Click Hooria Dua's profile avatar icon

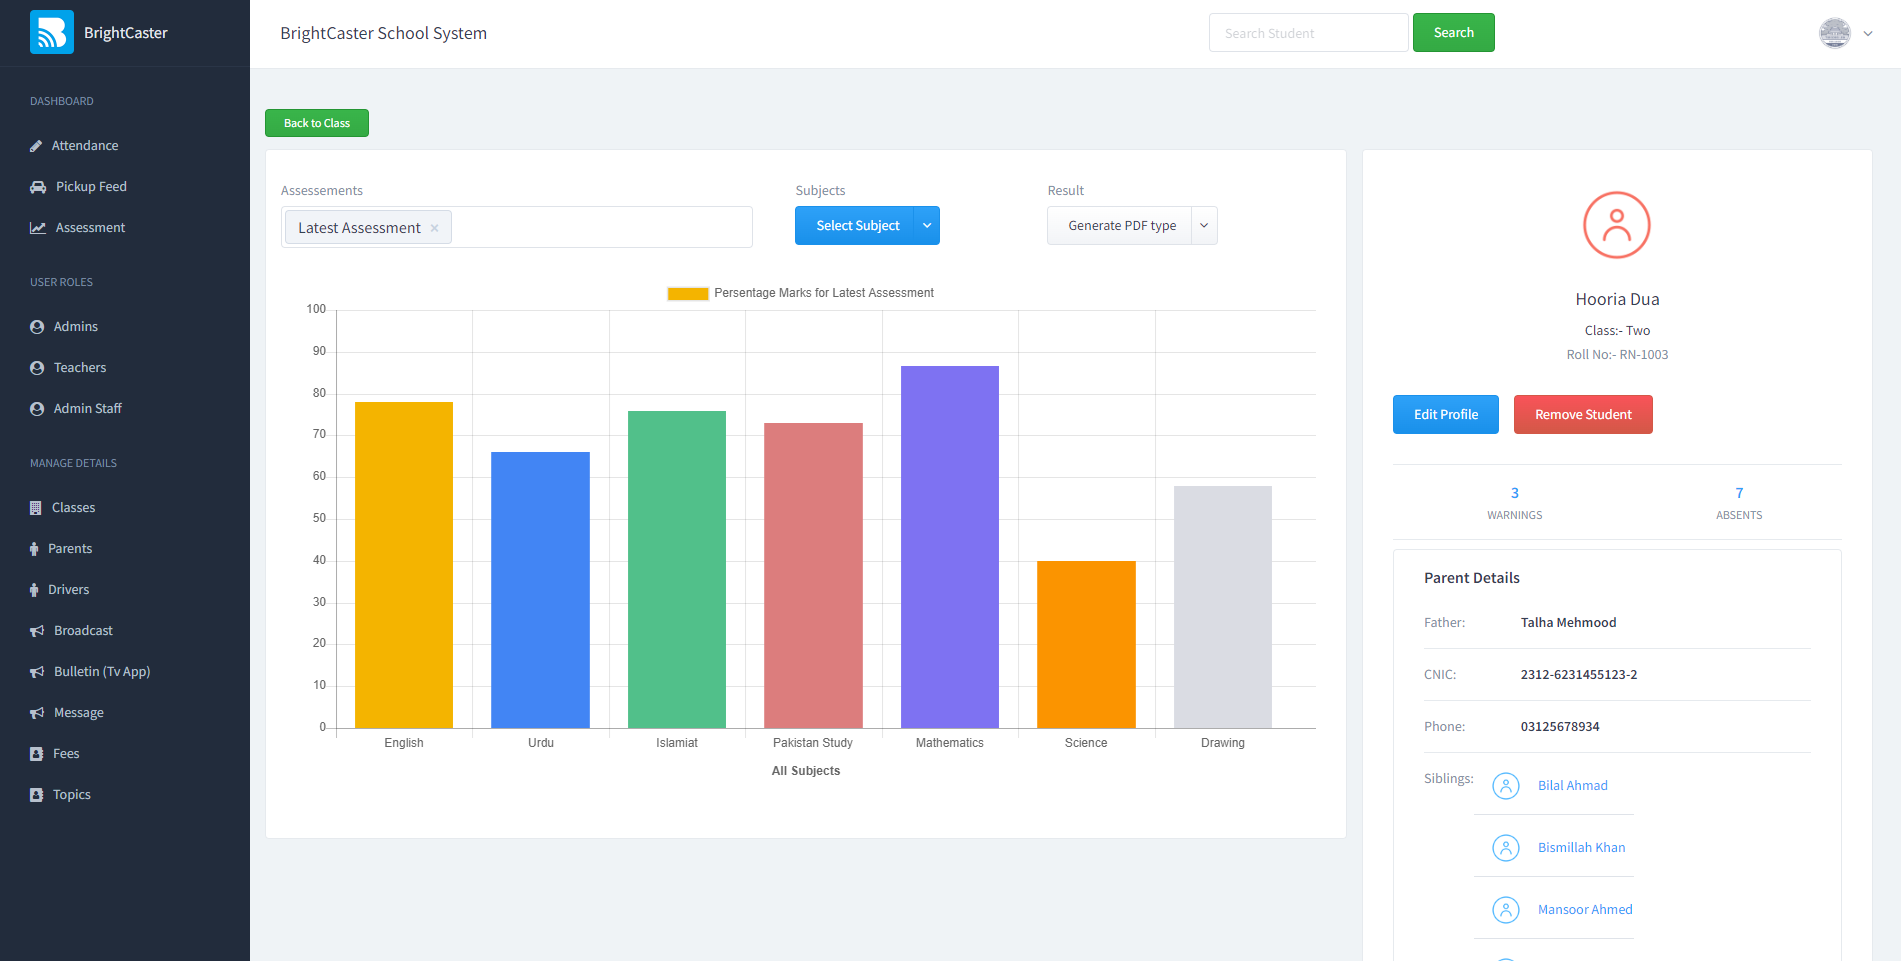(1617, 225)
